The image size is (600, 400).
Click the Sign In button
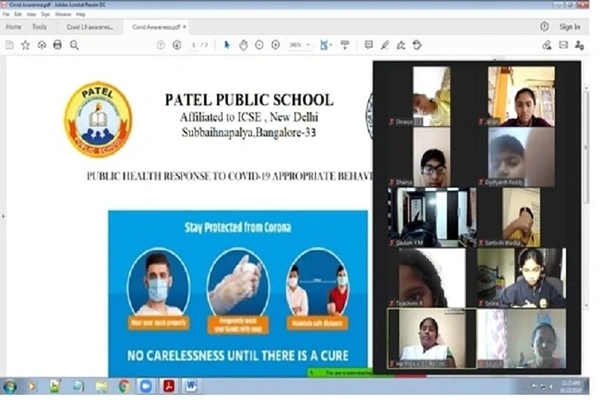569,27
